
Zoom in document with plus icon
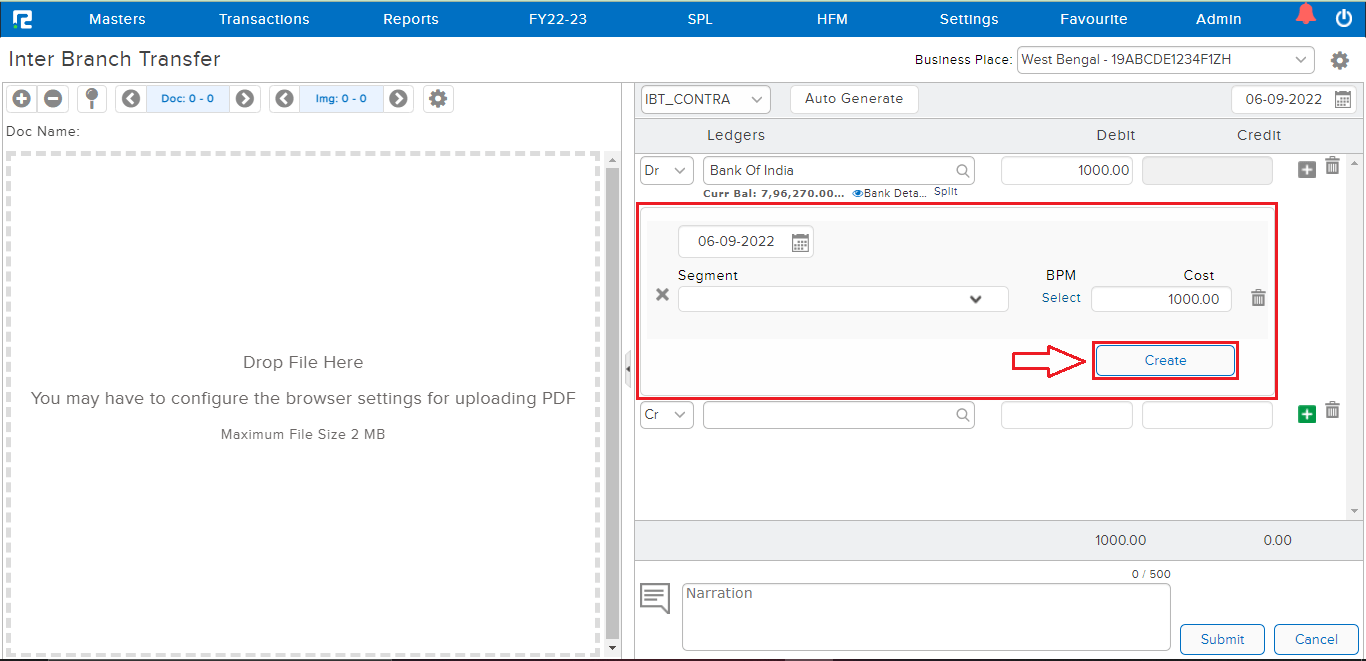pos(22,98)
